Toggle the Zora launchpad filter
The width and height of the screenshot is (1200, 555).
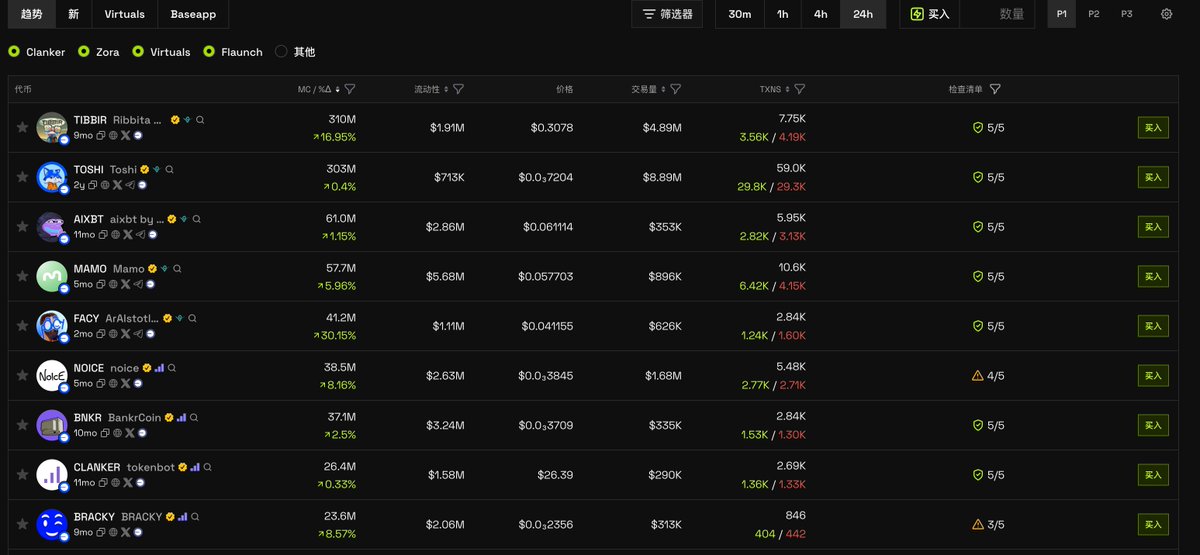[x=83, y=52]
